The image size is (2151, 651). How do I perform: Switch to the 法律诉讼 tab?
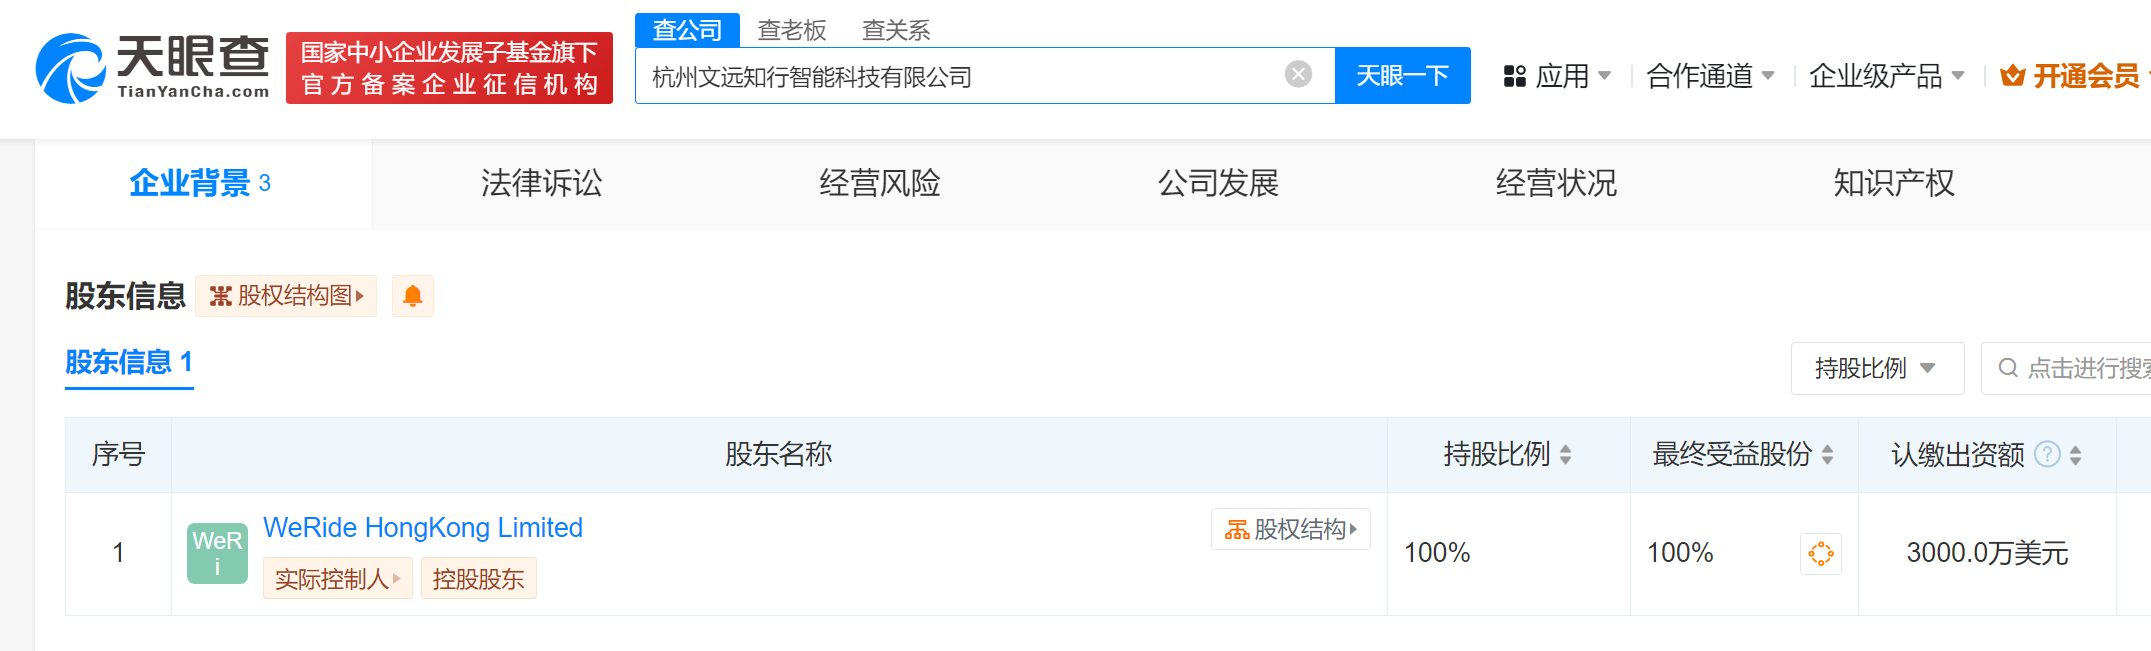541,183
